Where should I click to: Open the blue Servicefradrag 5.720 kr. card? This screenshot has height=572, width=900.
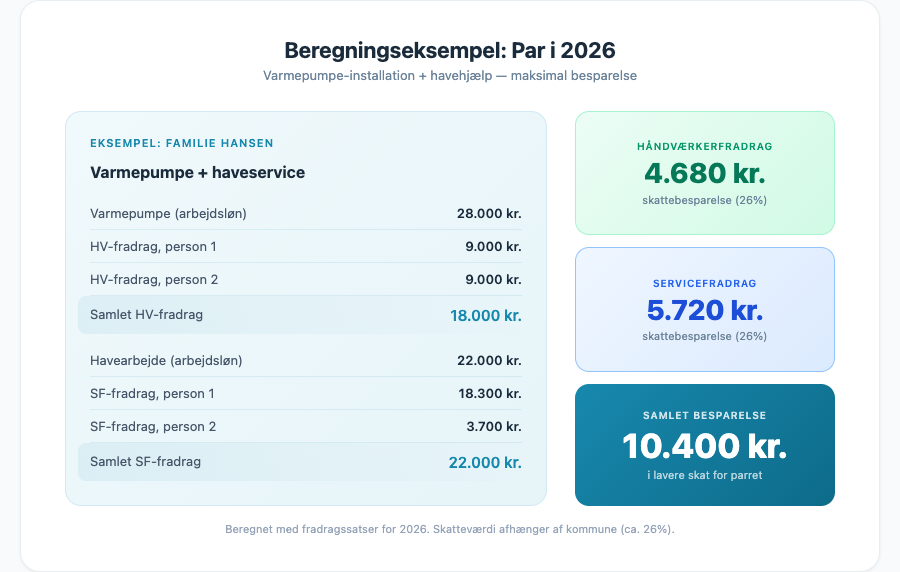[704, 310]
